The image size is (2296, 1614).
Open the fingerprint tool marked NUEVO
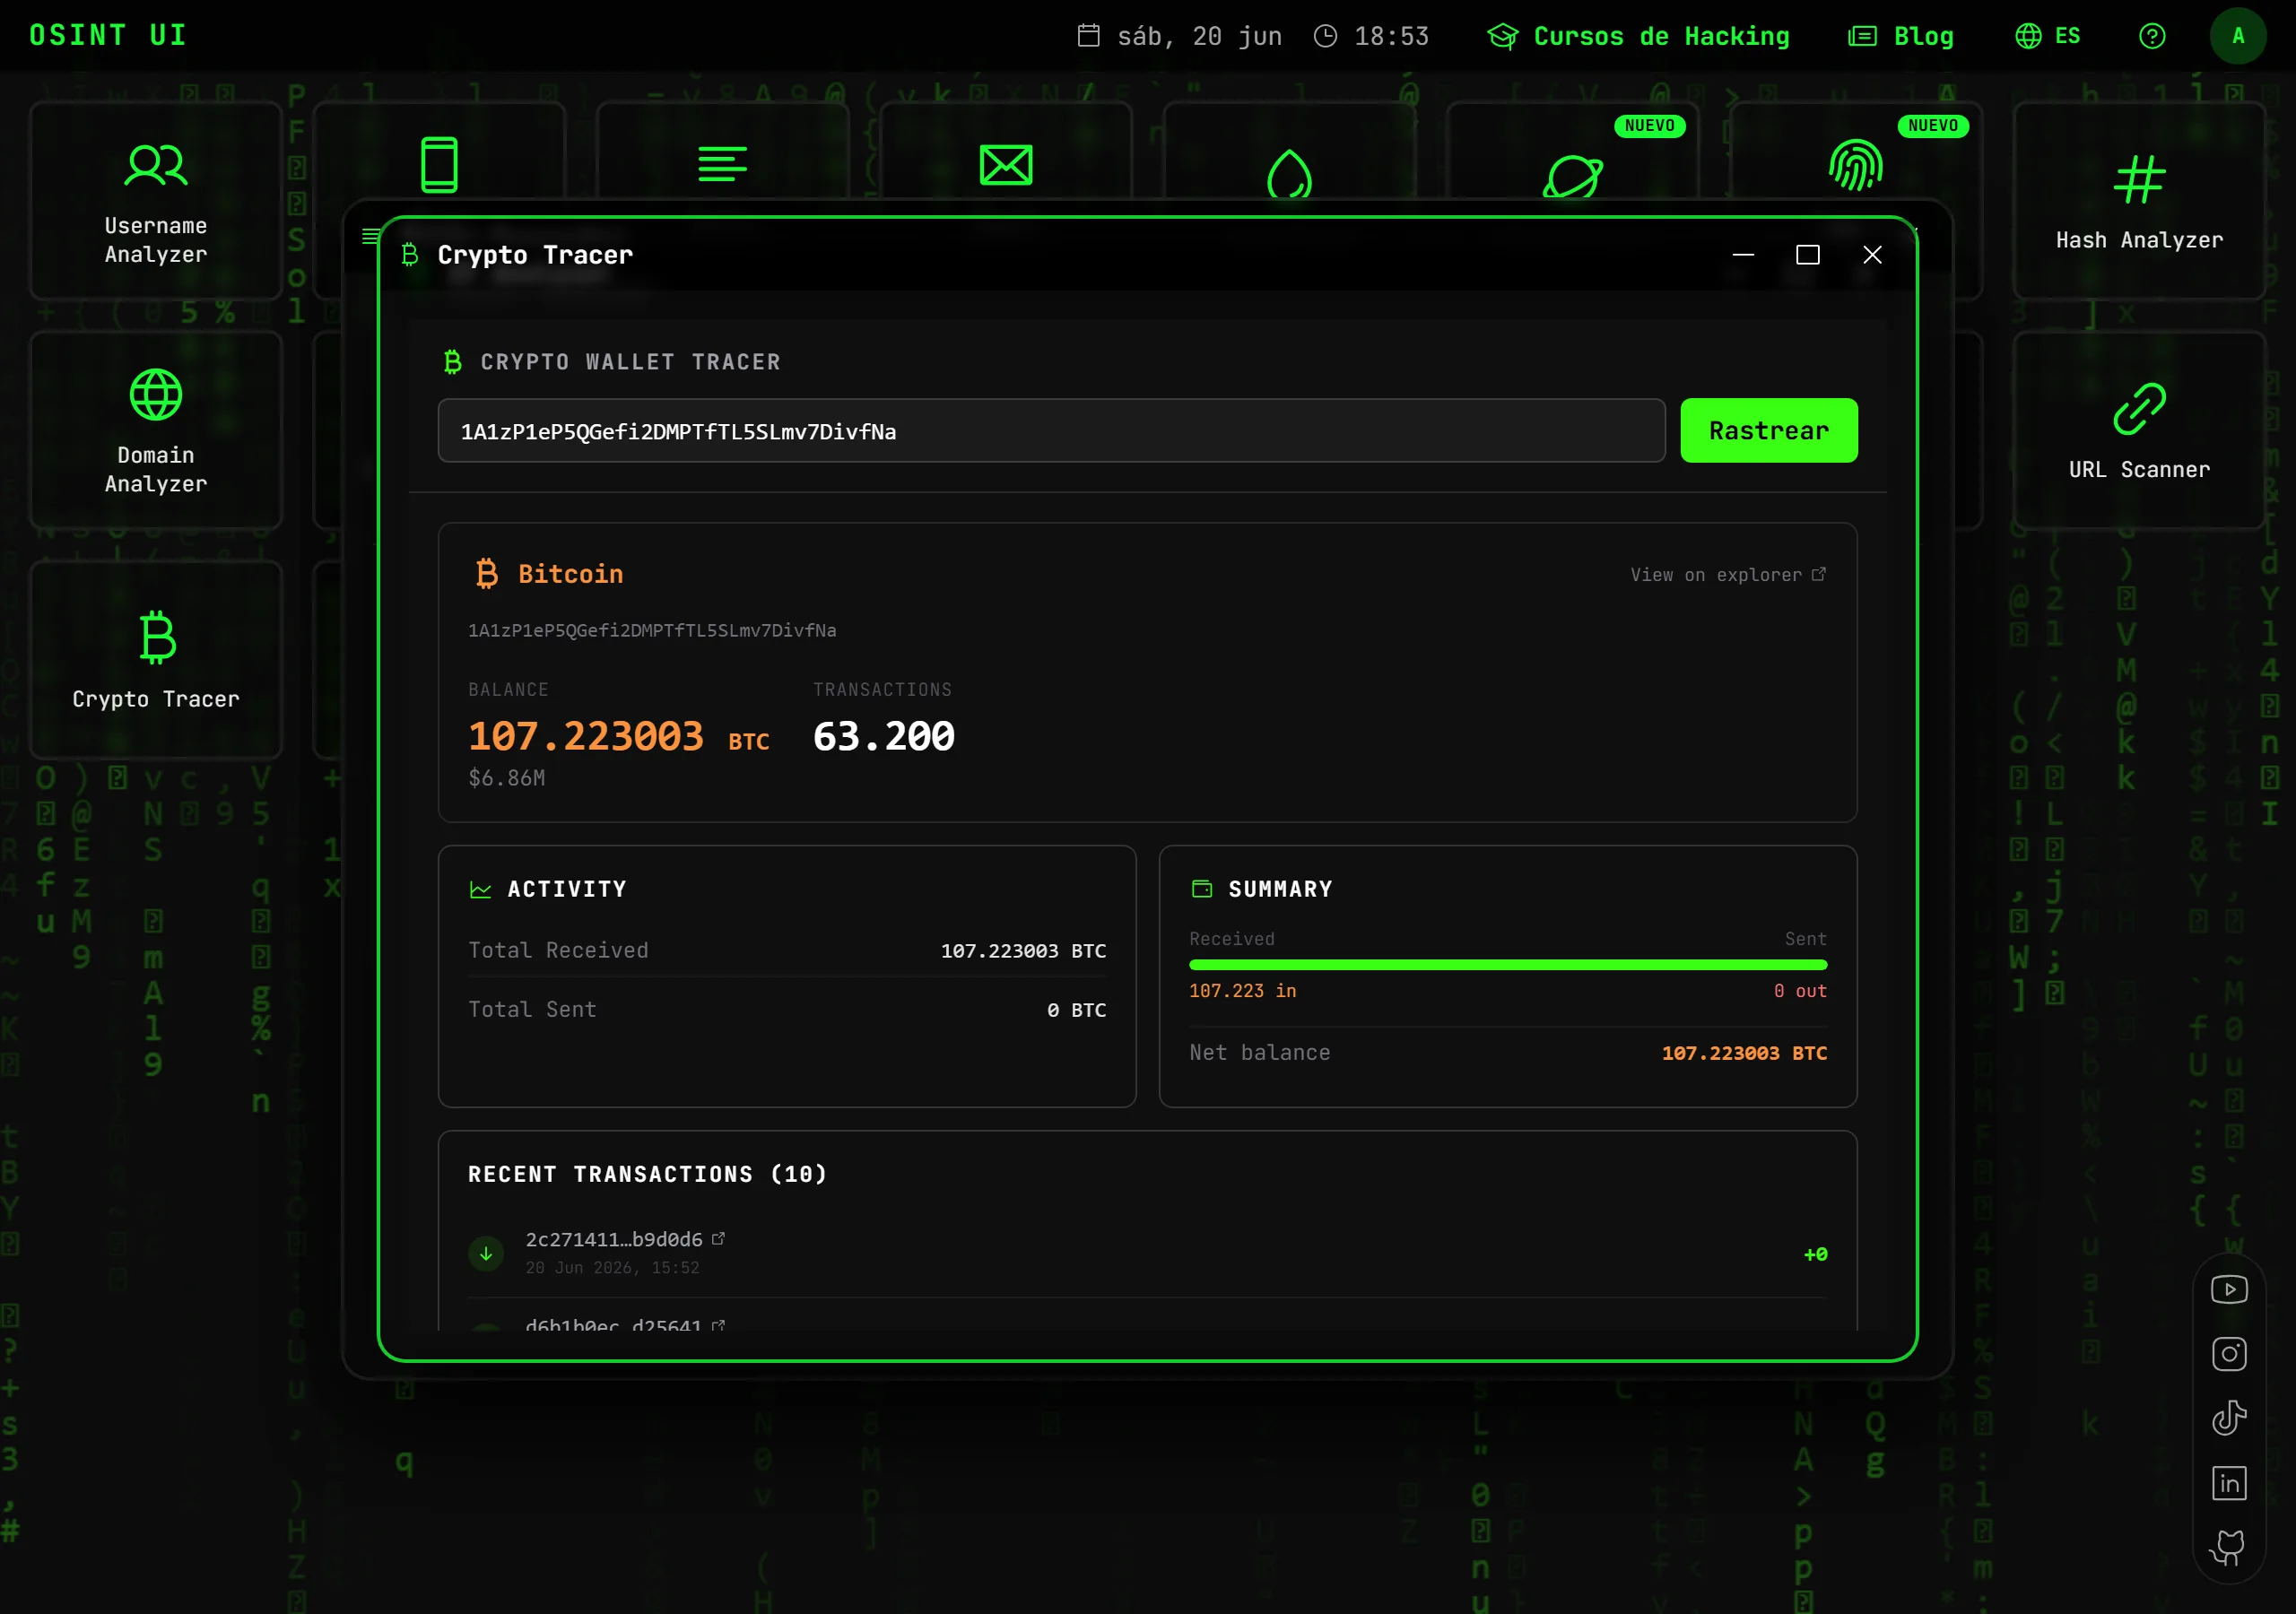tap(1855, 165)
